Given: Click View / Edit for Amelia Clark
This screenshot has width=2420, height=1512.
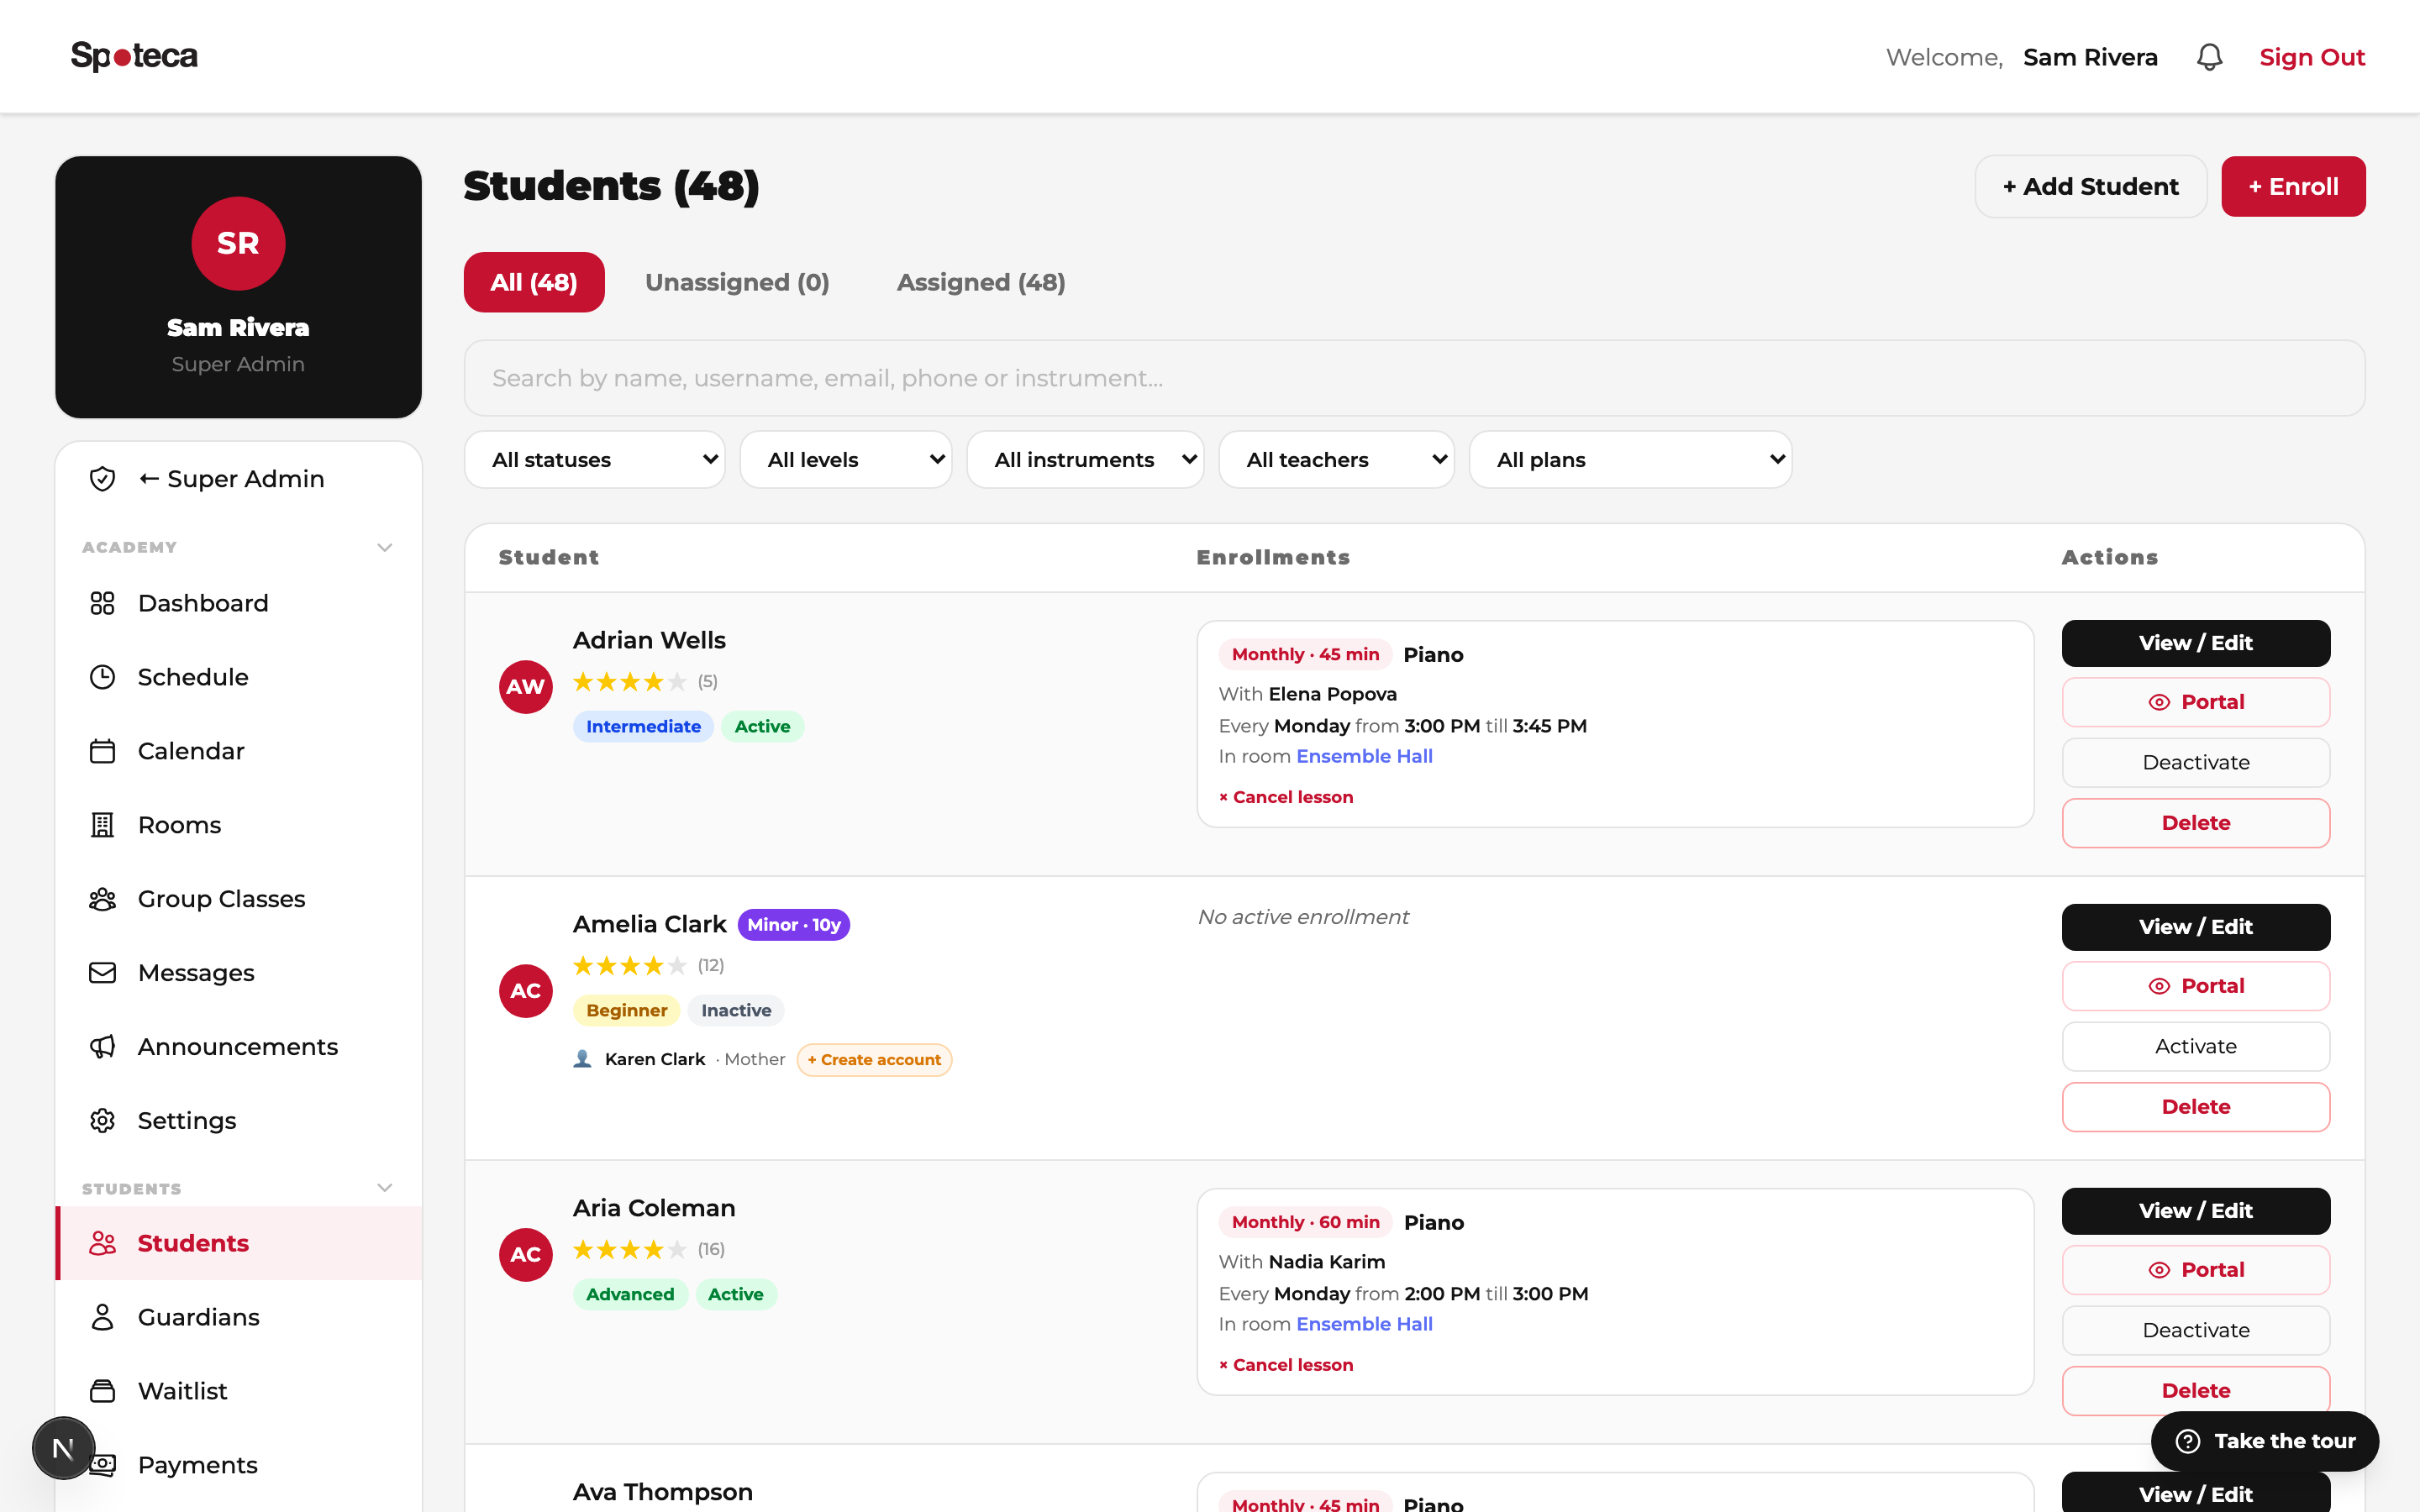Looking at the screenshot, I should pos(2196,927).
